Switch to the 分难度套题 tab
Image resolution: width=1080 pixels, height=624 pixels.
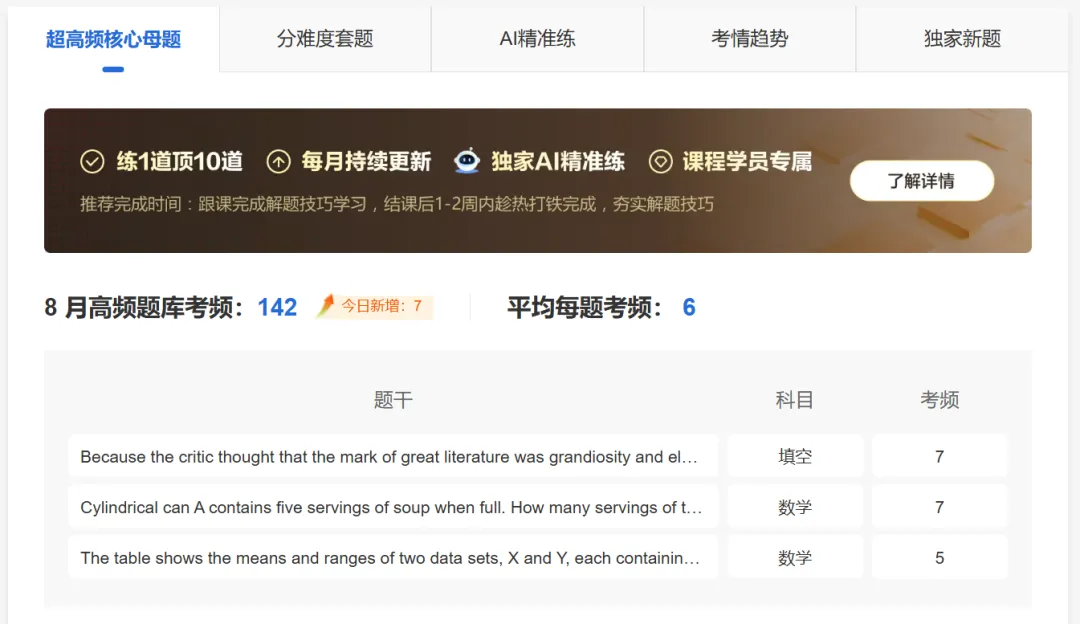(x=324, y=38)
